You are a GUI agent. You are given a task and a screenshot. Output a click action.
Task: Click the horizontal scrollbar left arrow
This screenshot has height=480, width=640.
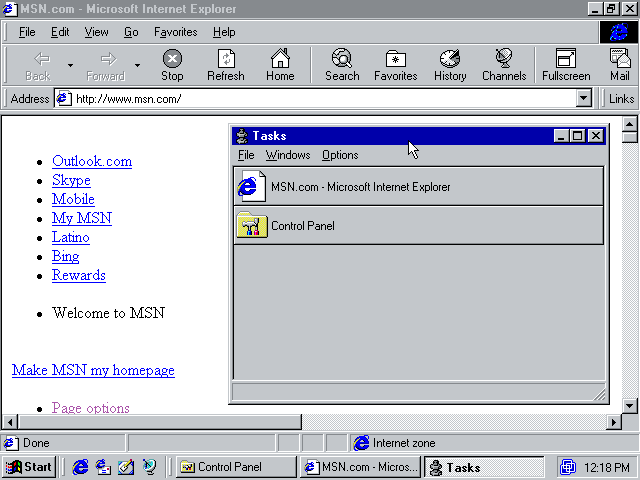[x=10, y=422]
